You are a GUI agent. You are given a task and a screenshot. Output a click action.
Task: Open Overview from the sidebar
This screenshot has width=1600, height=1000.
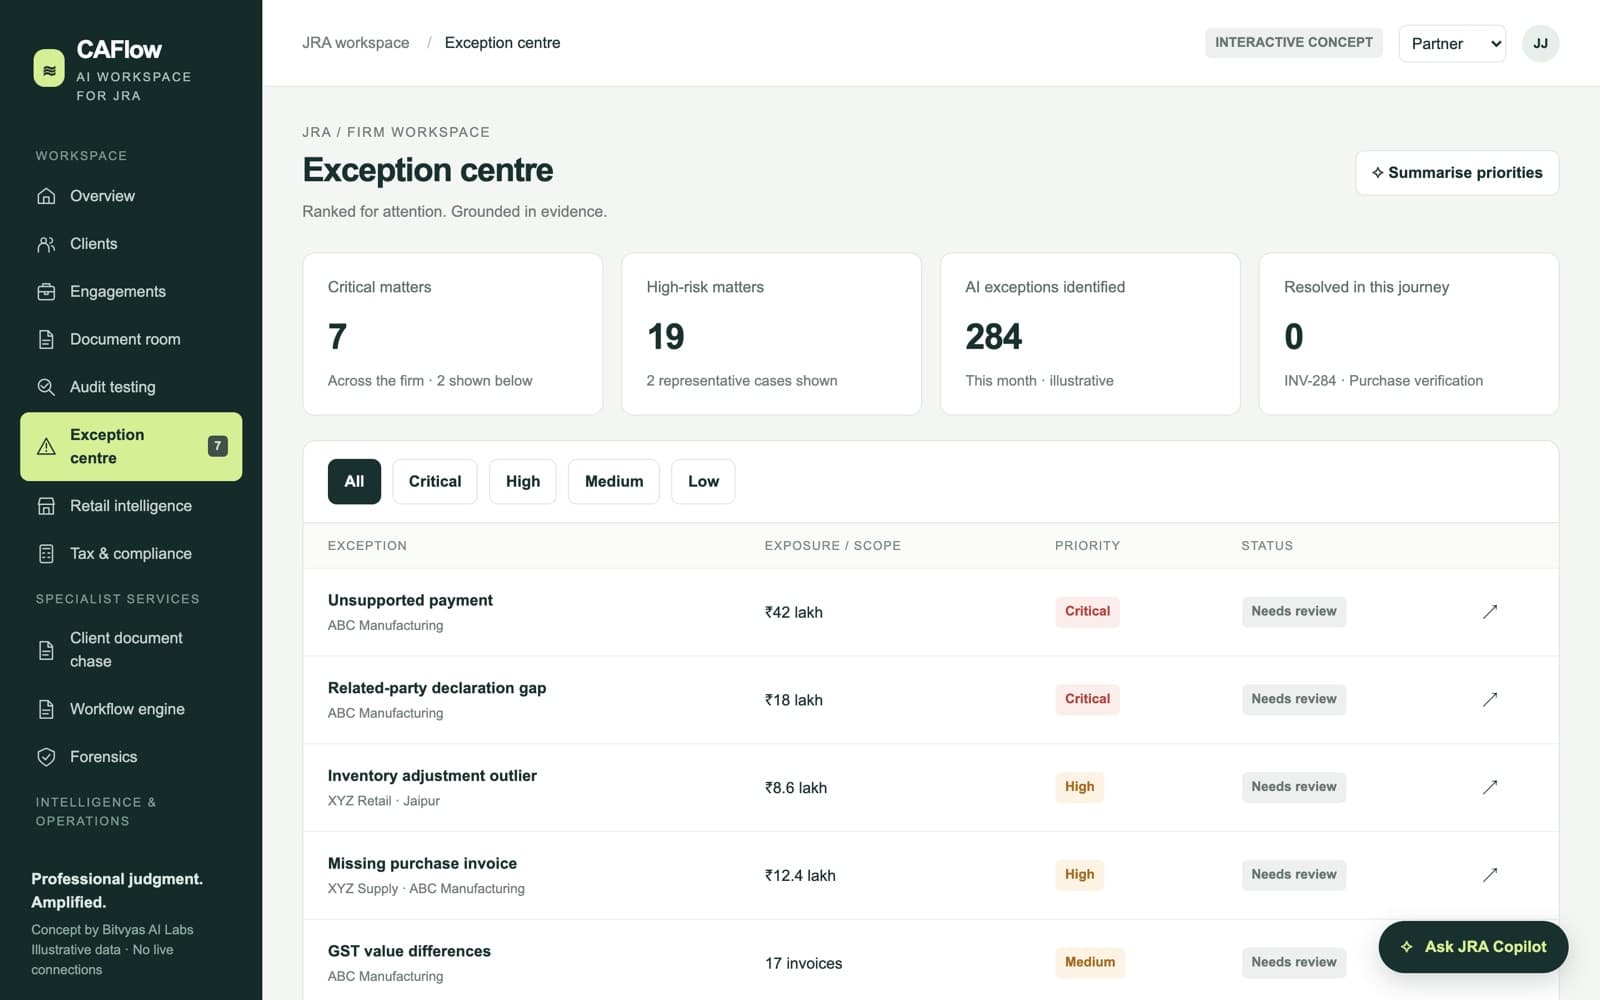(x=131, y=196)
